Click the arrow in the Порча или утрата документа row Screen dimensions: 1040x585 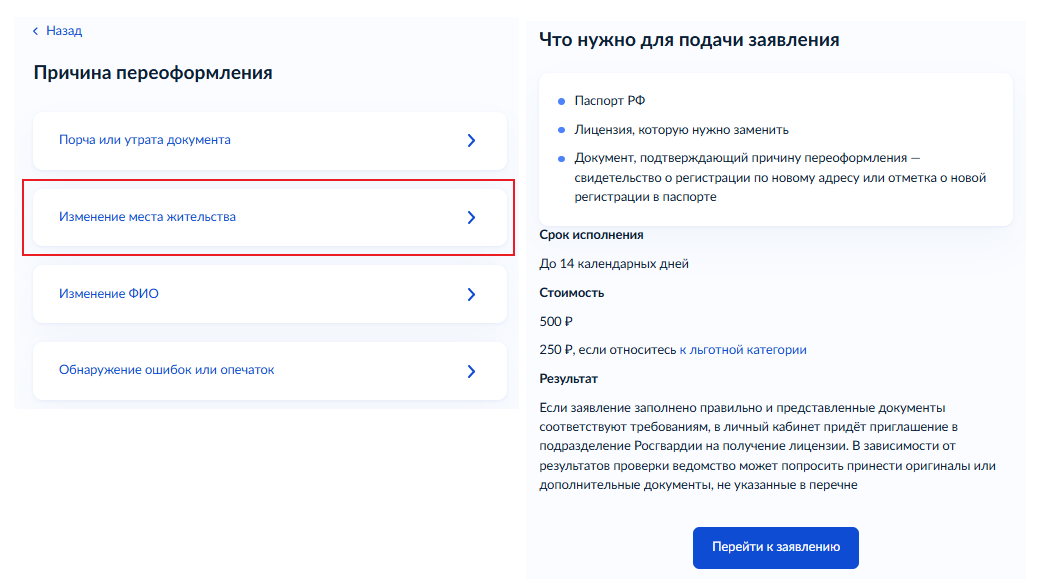pyautogui.click(x=471, y=141)
